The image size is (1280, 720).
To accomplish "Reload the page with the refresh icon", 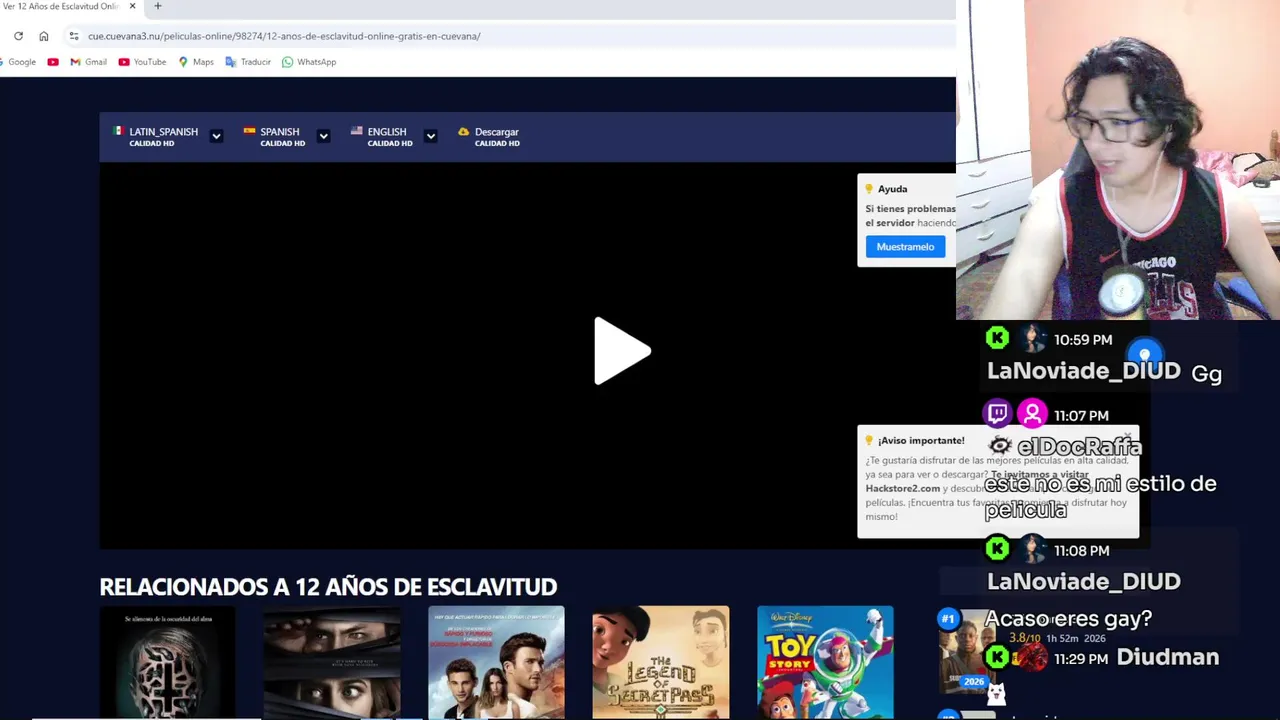I will [x=18, y=36].
